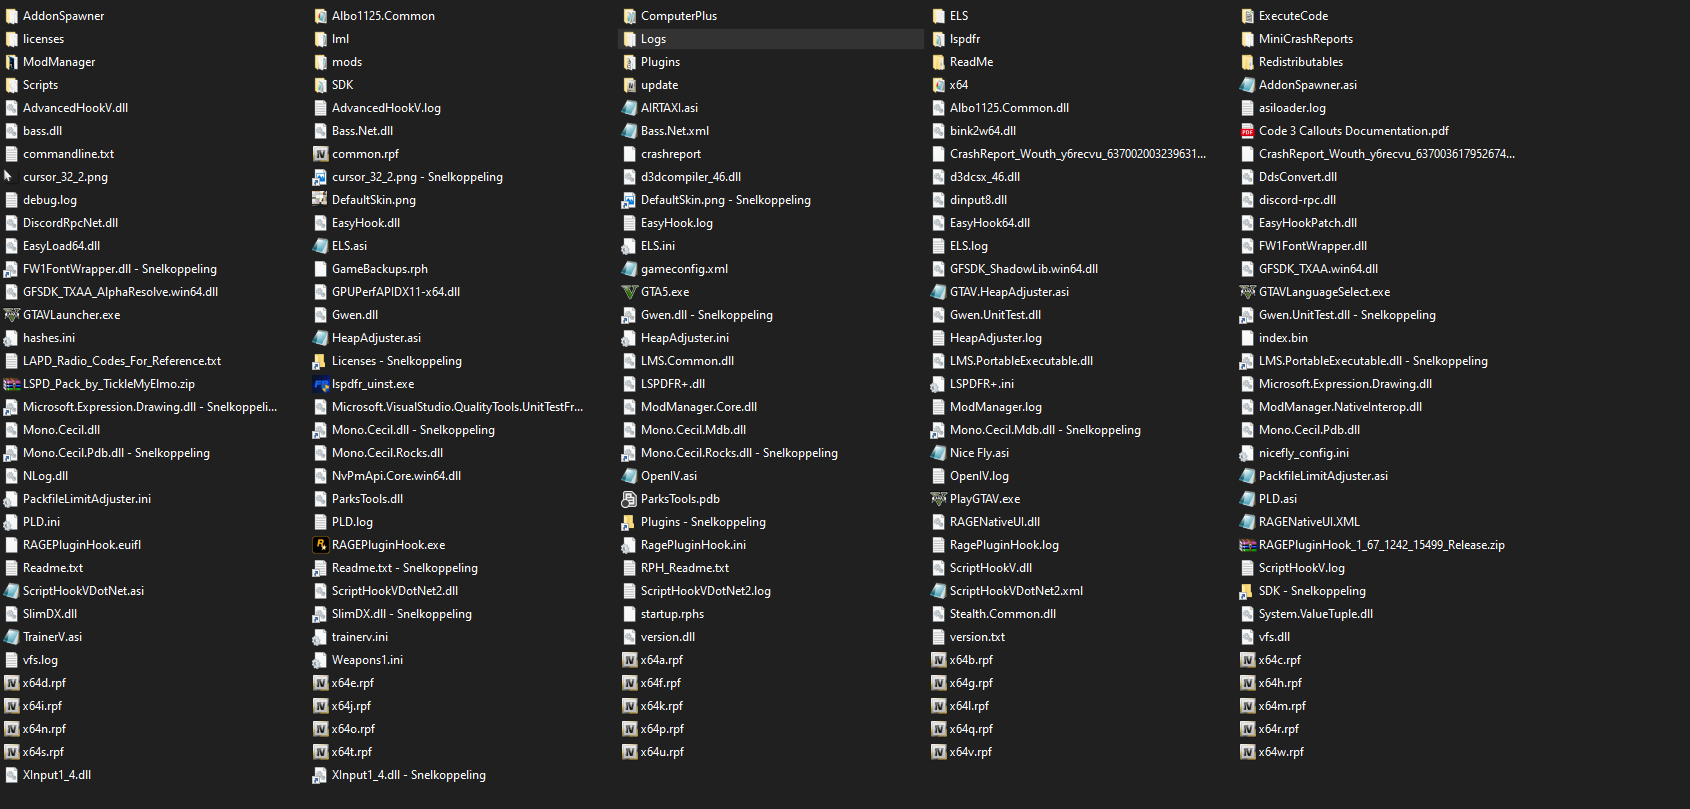Select commandline.txt file

pos(59,154)
